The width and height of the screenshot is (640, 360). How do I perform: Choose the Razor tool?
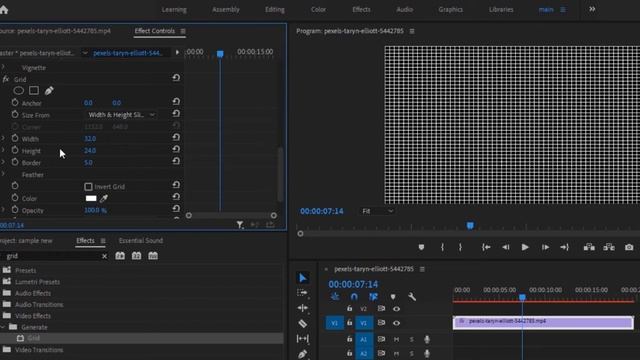(x=302, y=323)
